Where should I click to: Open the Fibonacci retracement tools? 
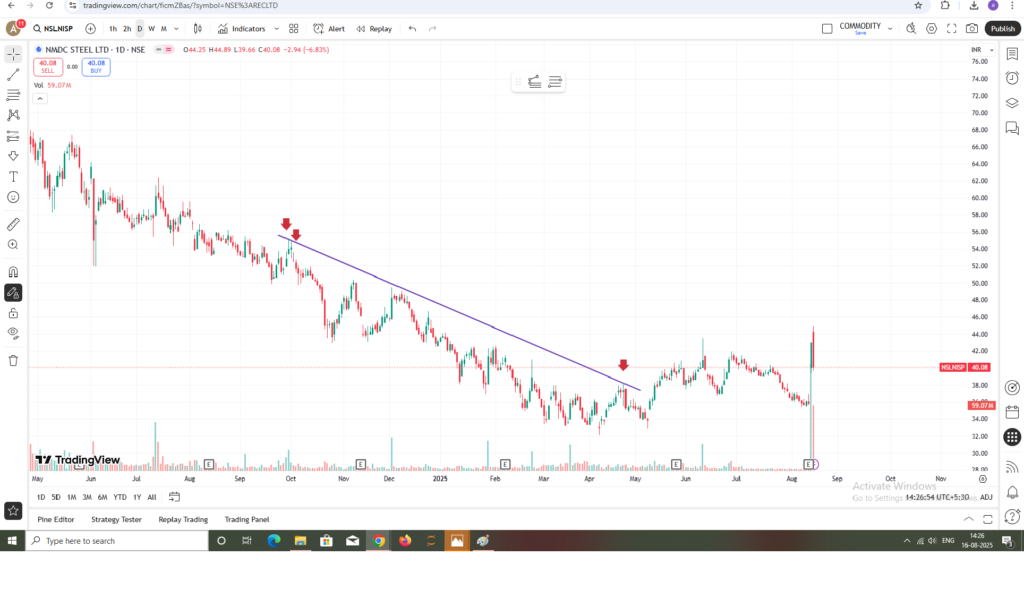13,95
